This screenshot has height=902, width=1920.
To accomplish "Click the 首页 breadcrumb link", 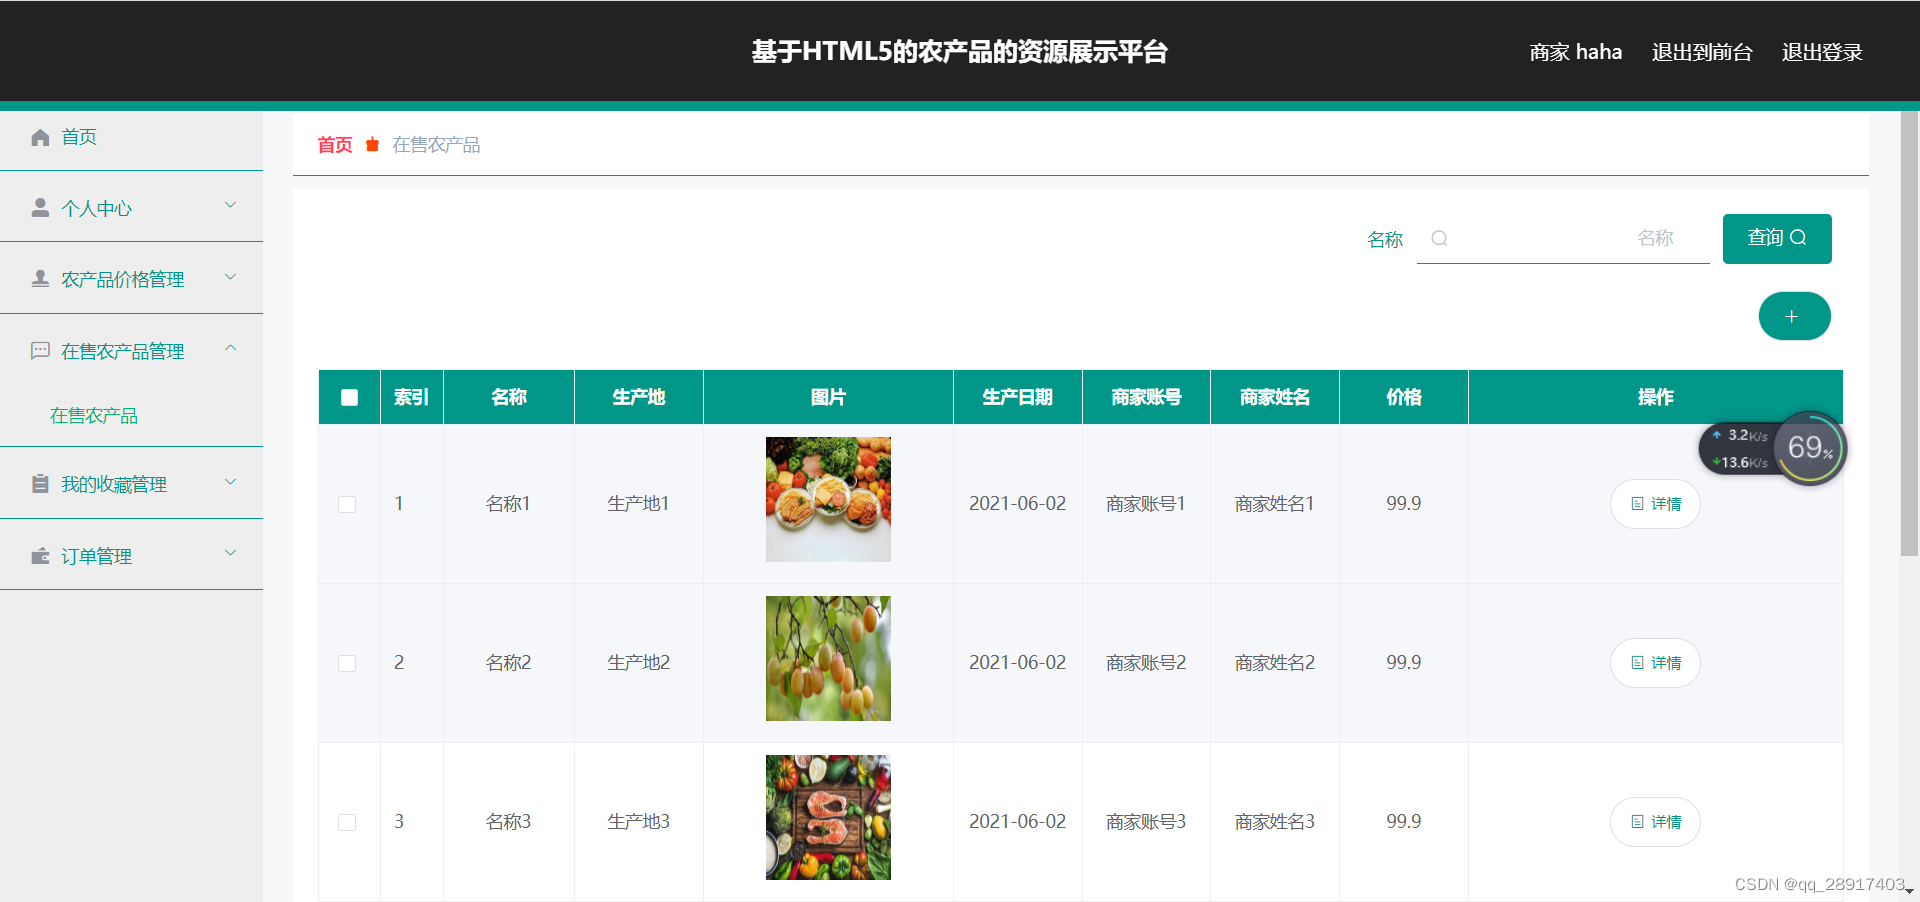I will (335, 145).
